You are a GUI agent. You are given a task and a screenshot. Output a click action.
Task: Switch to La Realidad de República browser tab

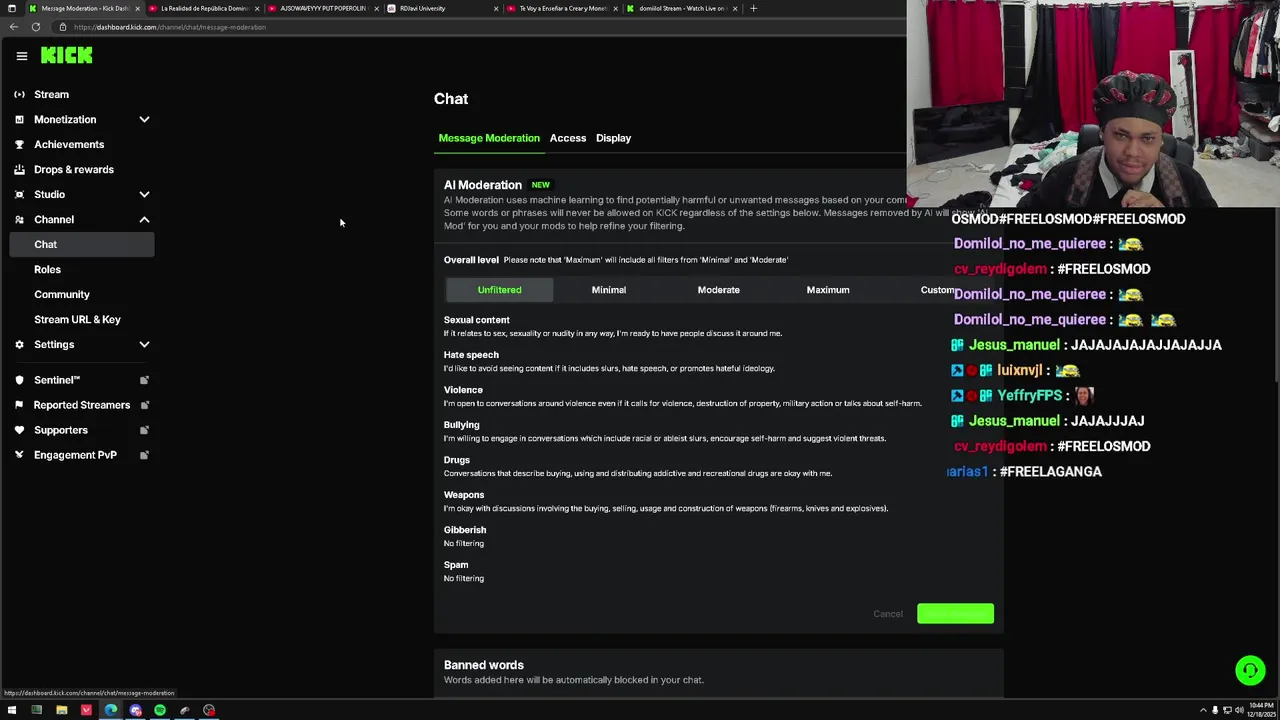[x=203, y=8]
